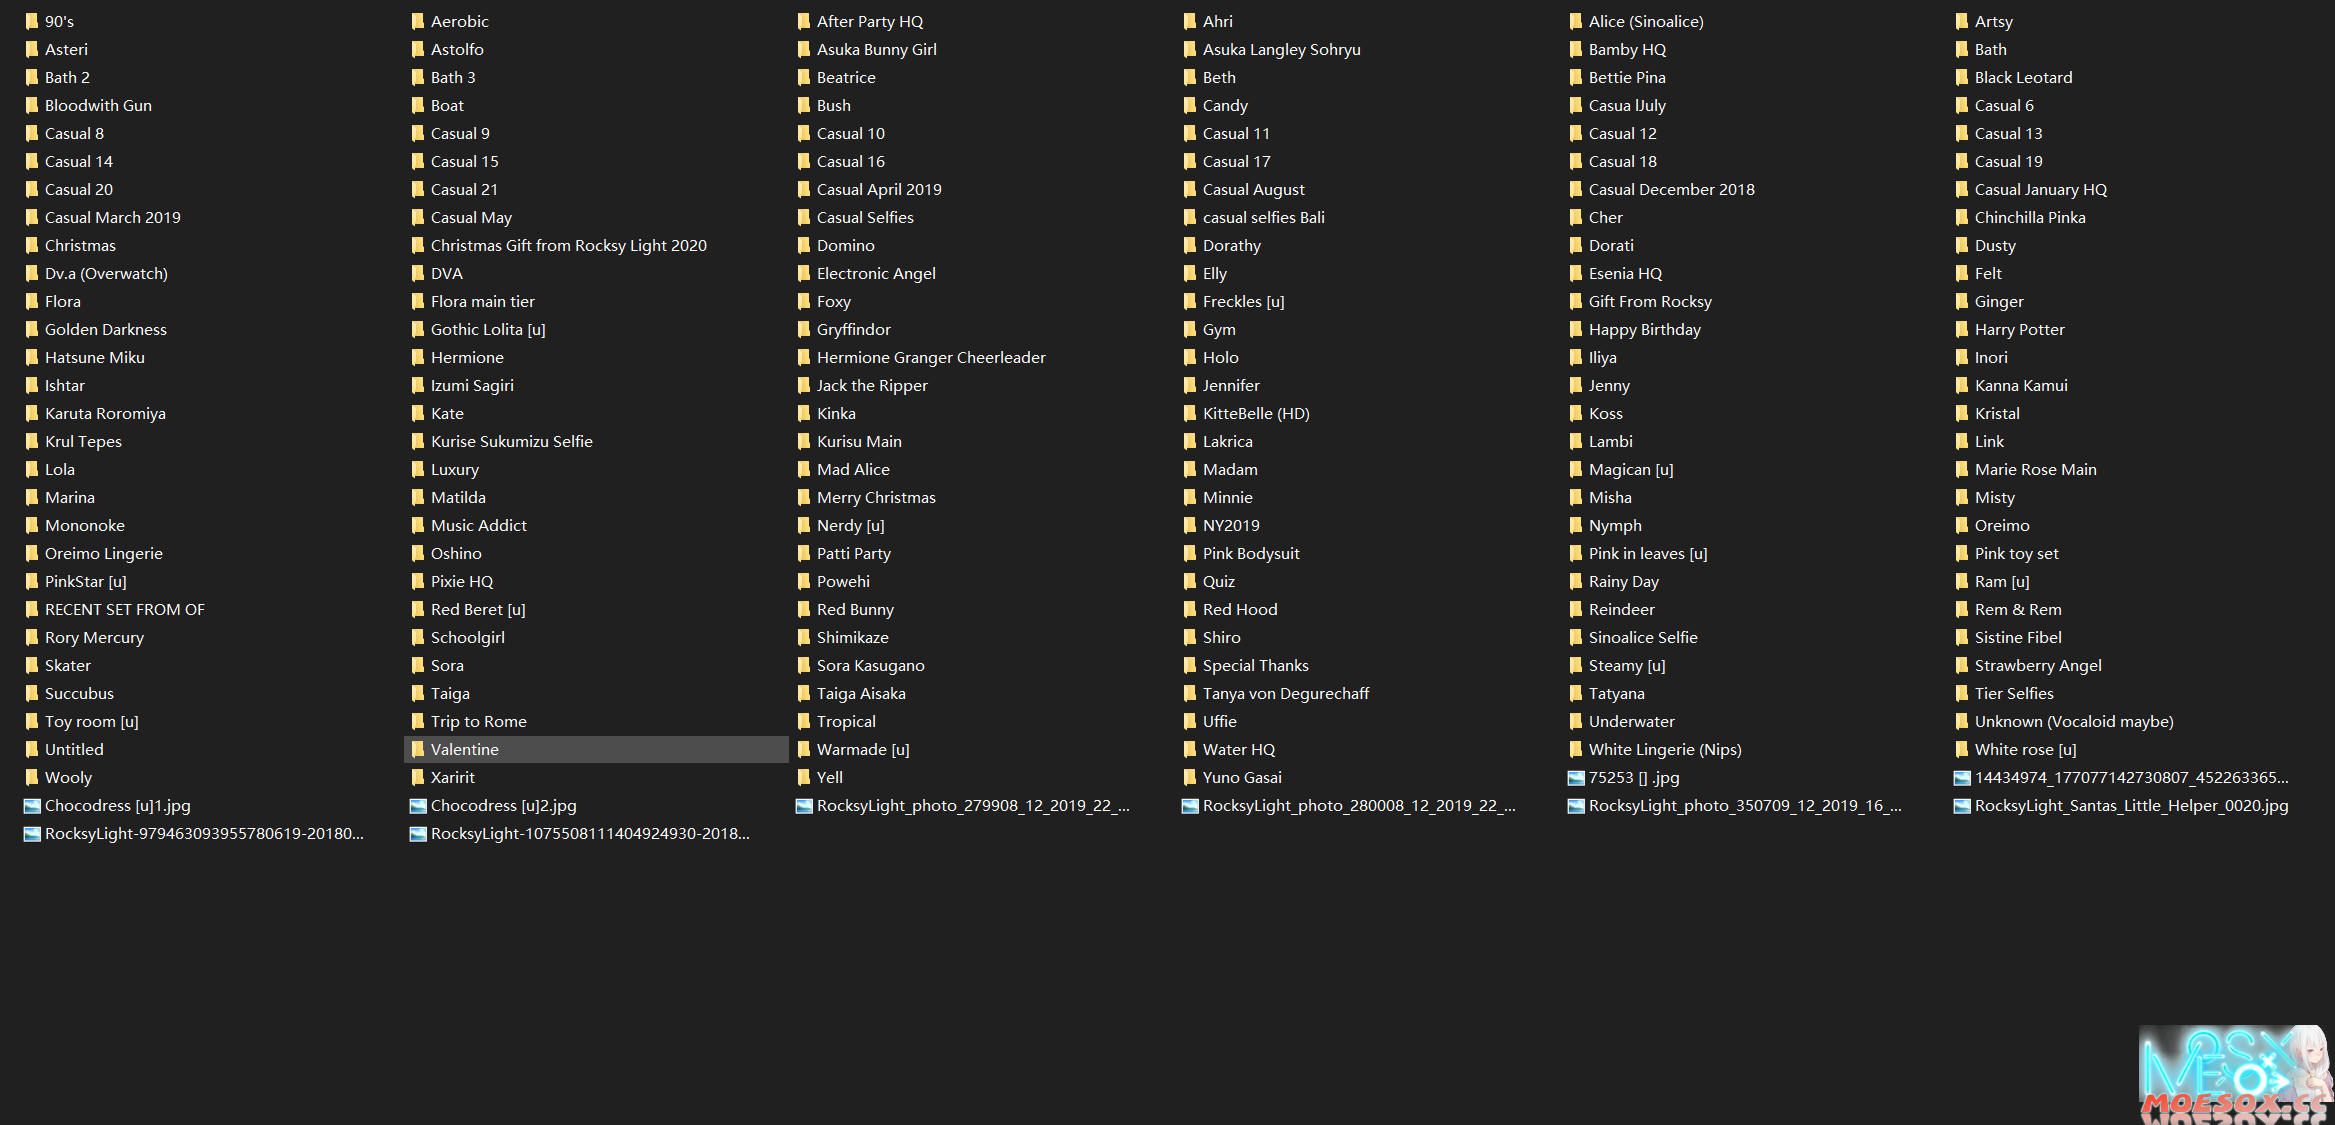Open the Chocodress [u]1.jpg file
The image size is (2335, 1125).
coord(116,805)
